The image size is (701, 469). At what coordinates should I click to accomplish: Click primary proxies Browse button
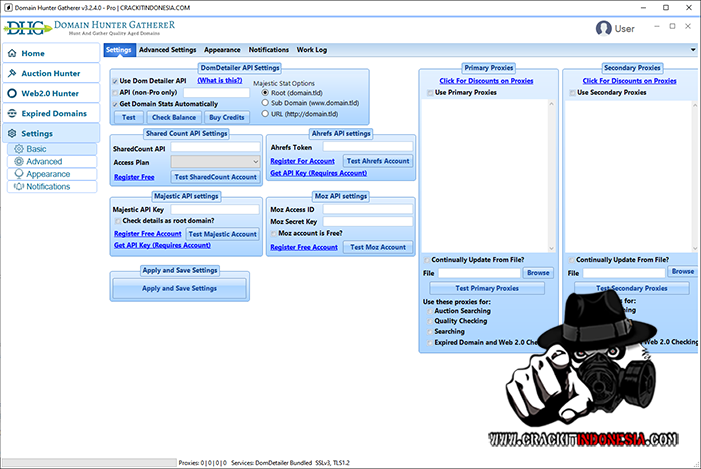538,273
